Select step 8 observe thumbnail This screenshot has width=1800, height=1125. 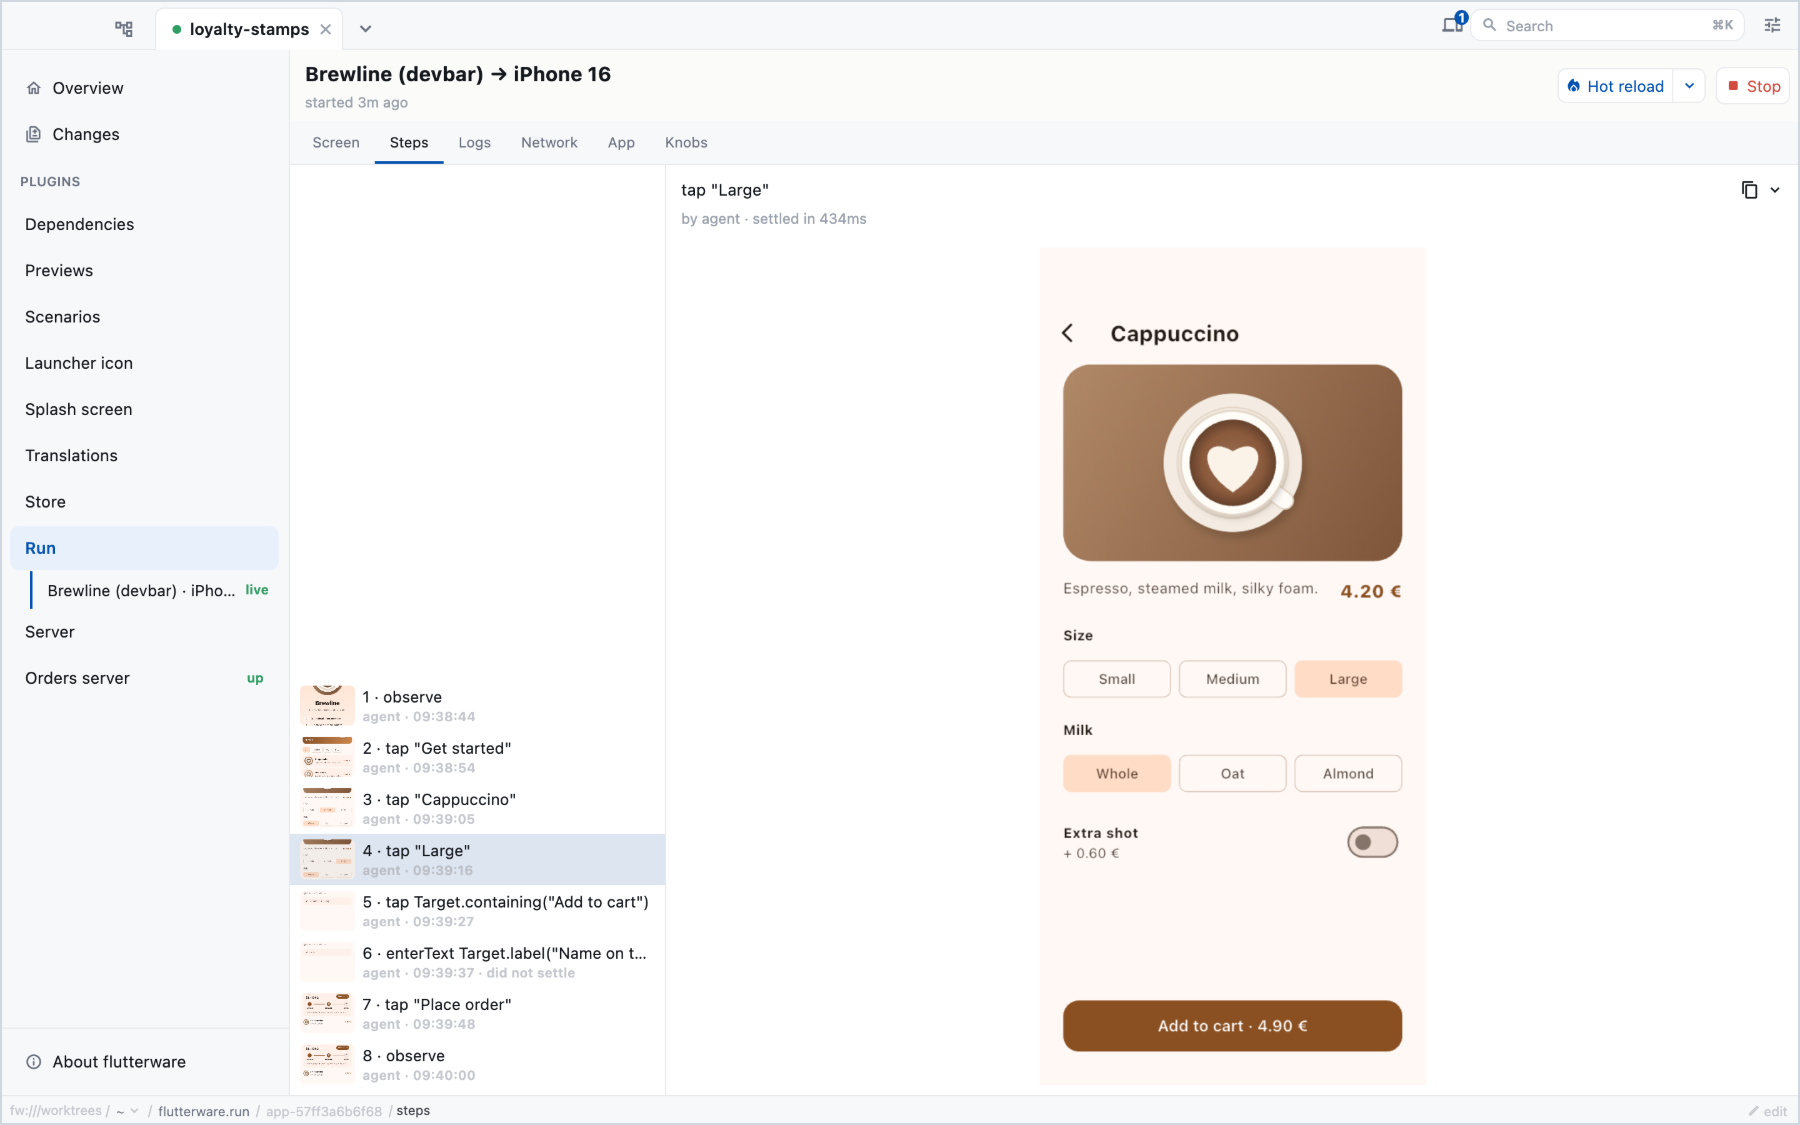point(327,1064)
